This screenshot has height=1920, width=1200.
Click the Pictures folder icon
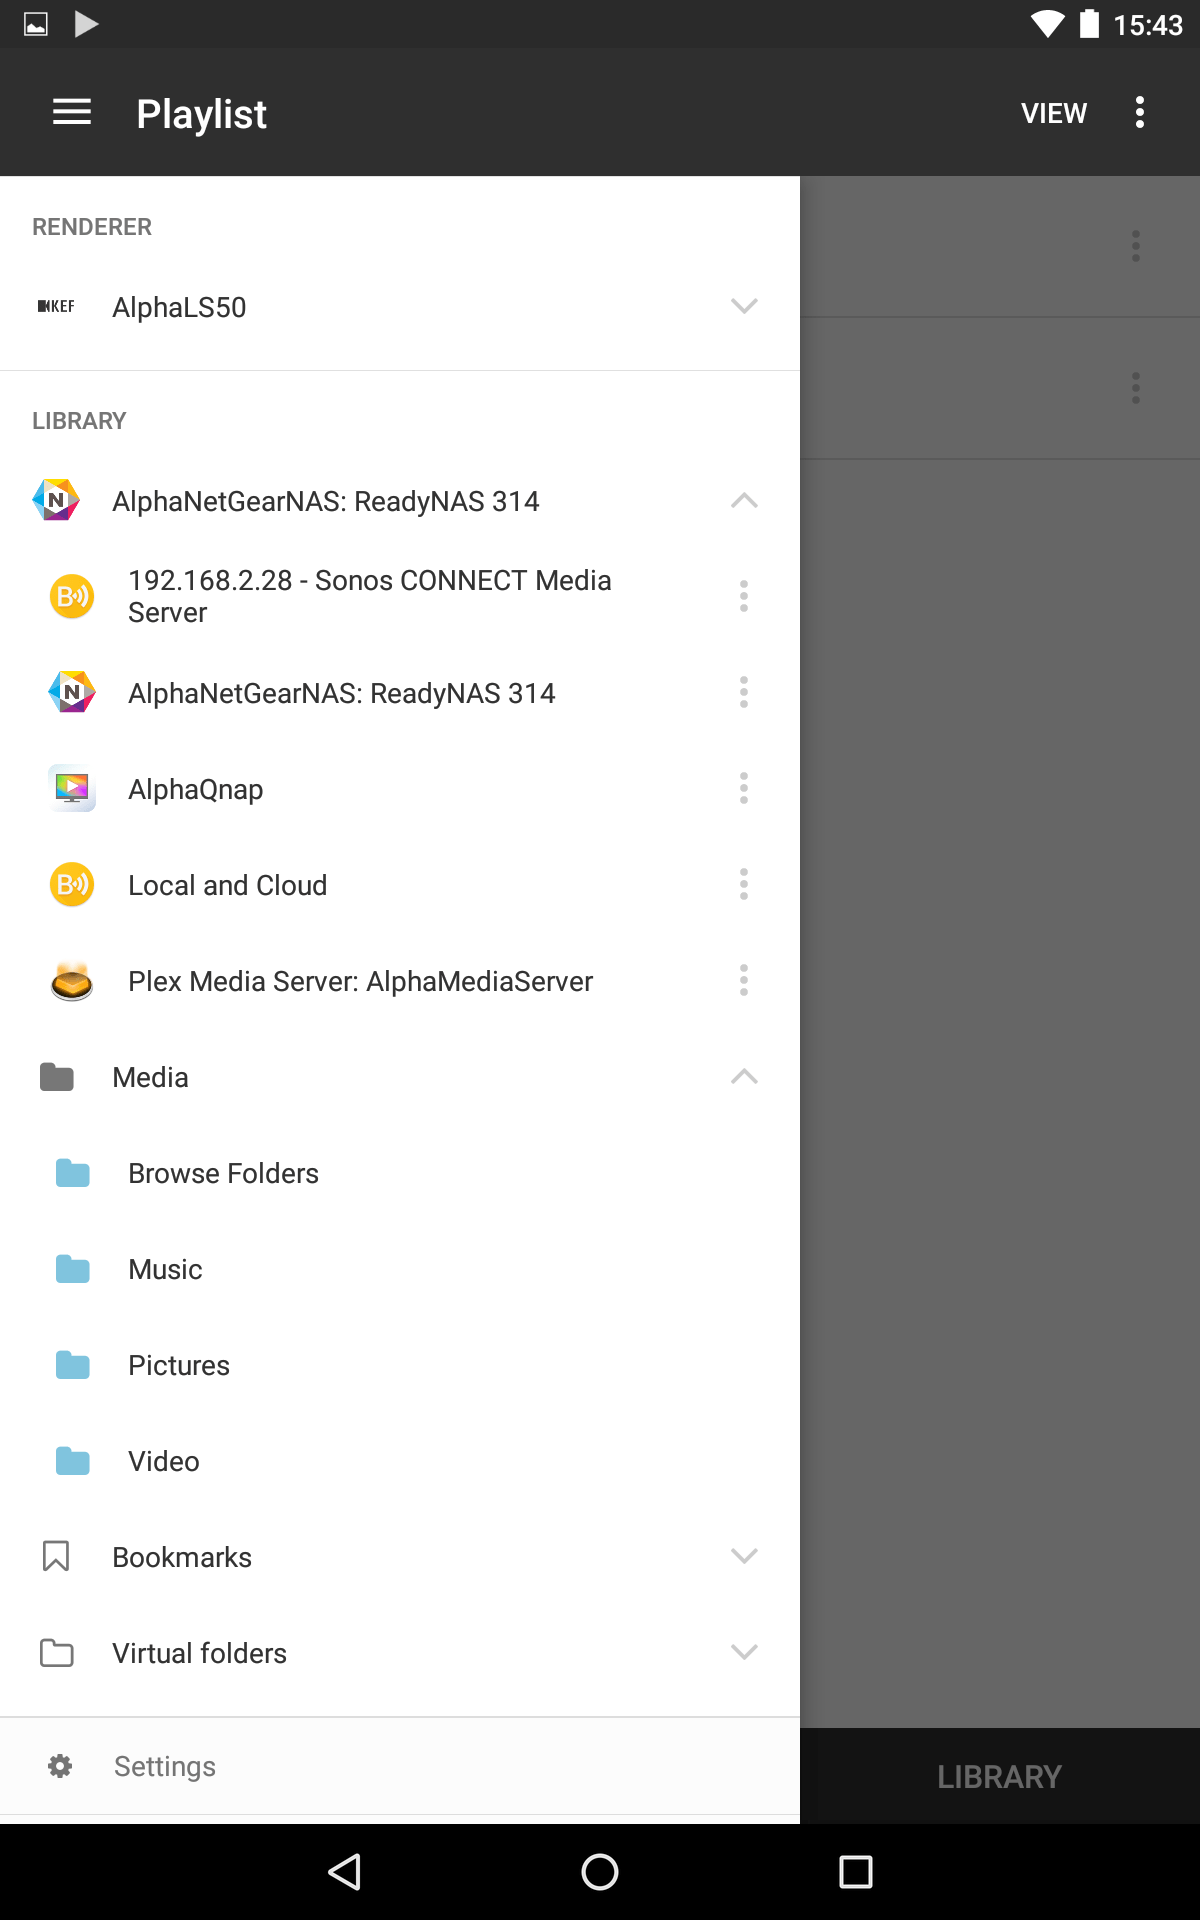pyautogui.click(x=73, y=1365)
